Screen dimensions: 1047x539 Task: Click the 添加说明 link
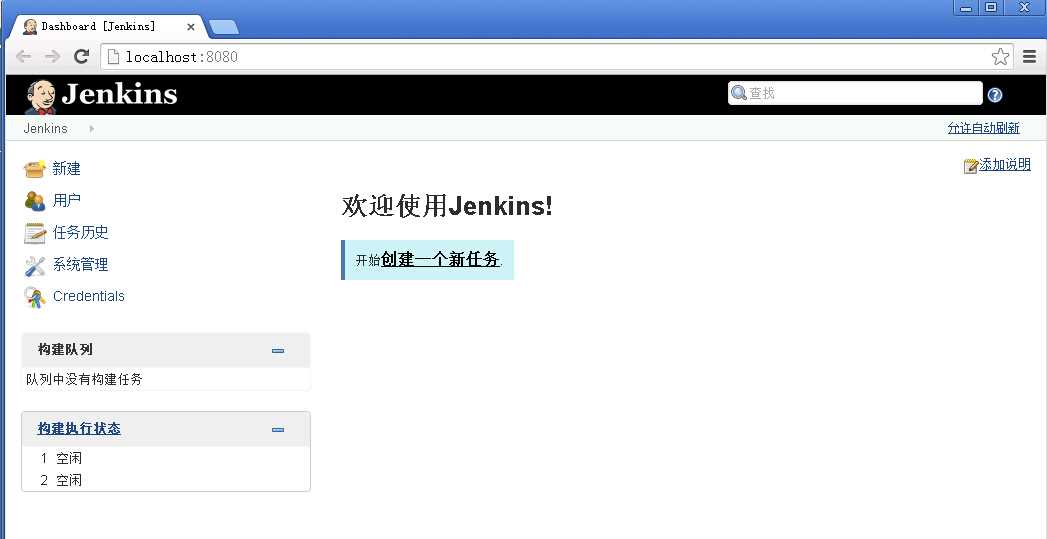click(x=1005, y=165)
